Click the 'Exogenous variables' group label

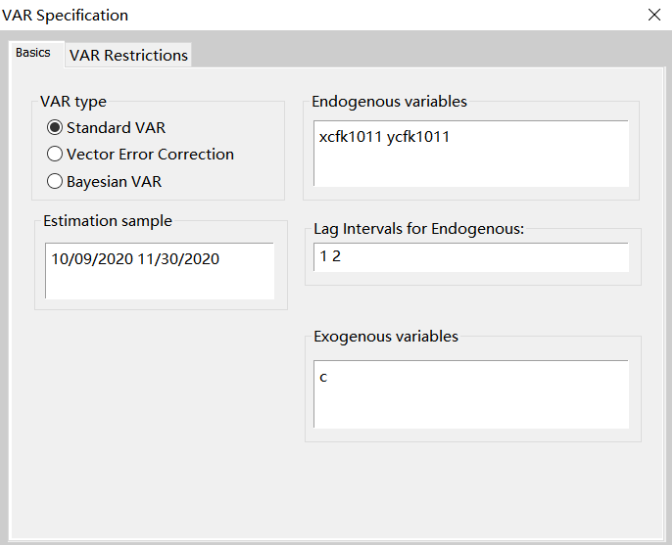[386, 336]
